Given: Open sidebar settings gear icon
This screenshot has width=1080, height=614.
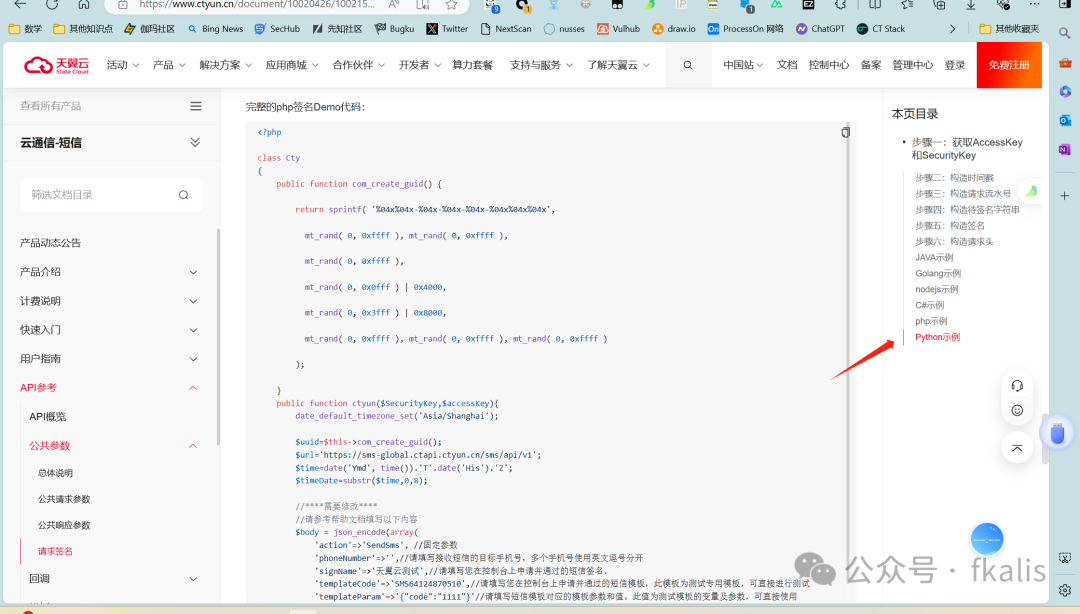Looking at the screenshot, I should [x=1065, y=591].
